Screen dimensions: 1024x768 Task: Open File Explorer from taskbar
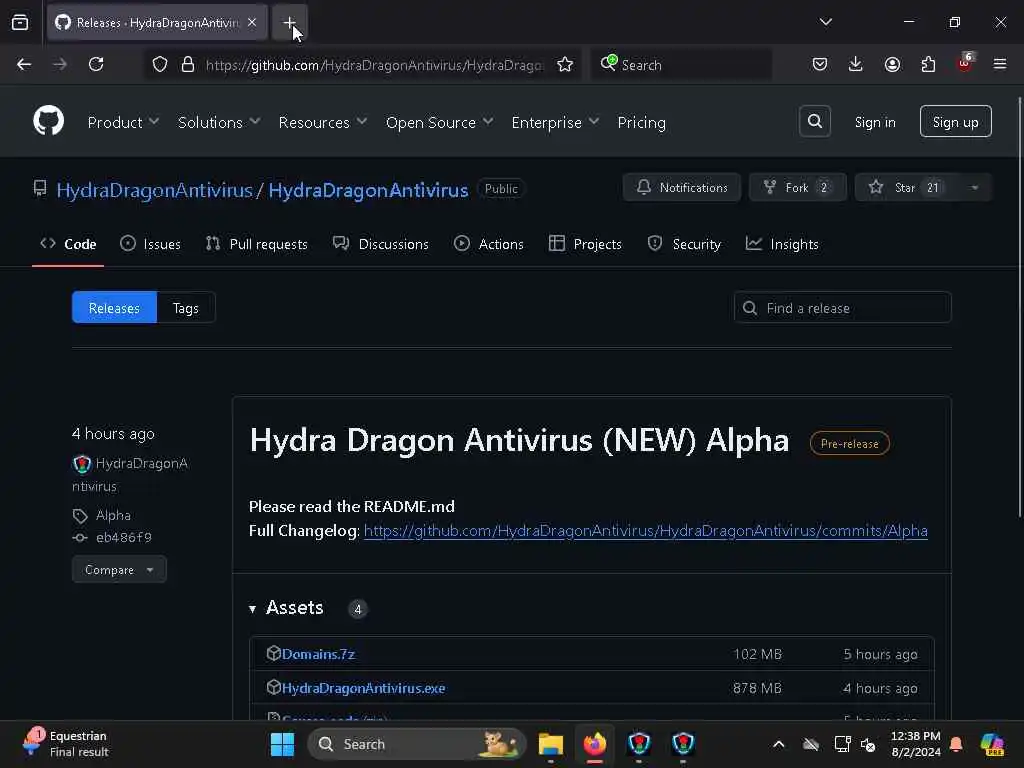tap(551, 744)
